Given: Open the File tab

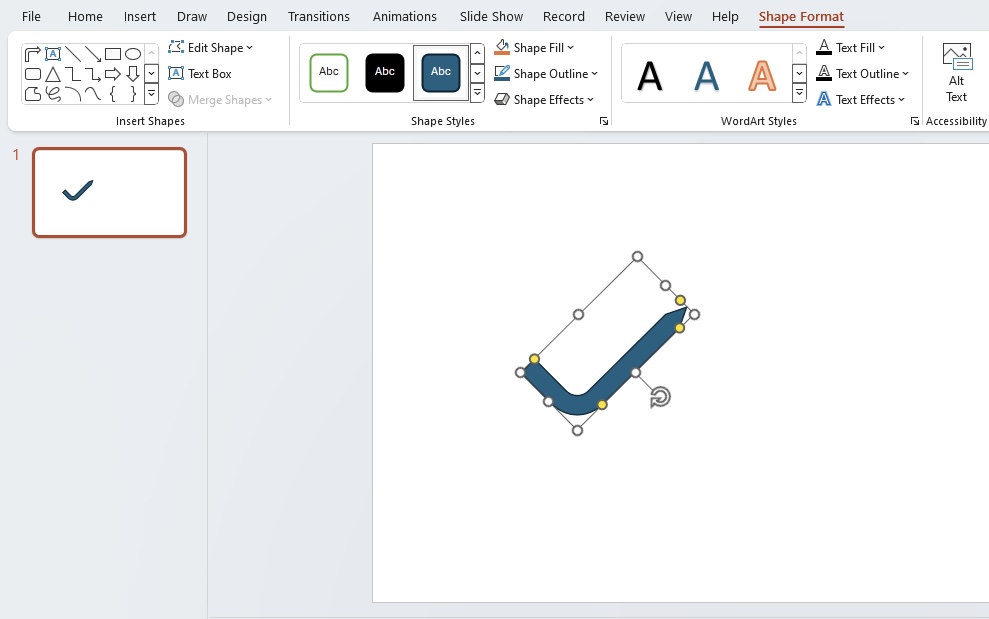Looking at the screenshot, I should pos(31,16).
